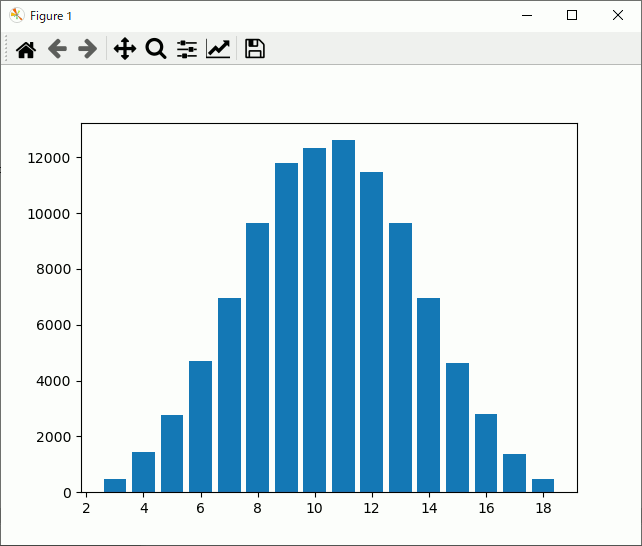Go back to the previous view
This screenshot has height=546, width=642.
click(x=57, y=49)
